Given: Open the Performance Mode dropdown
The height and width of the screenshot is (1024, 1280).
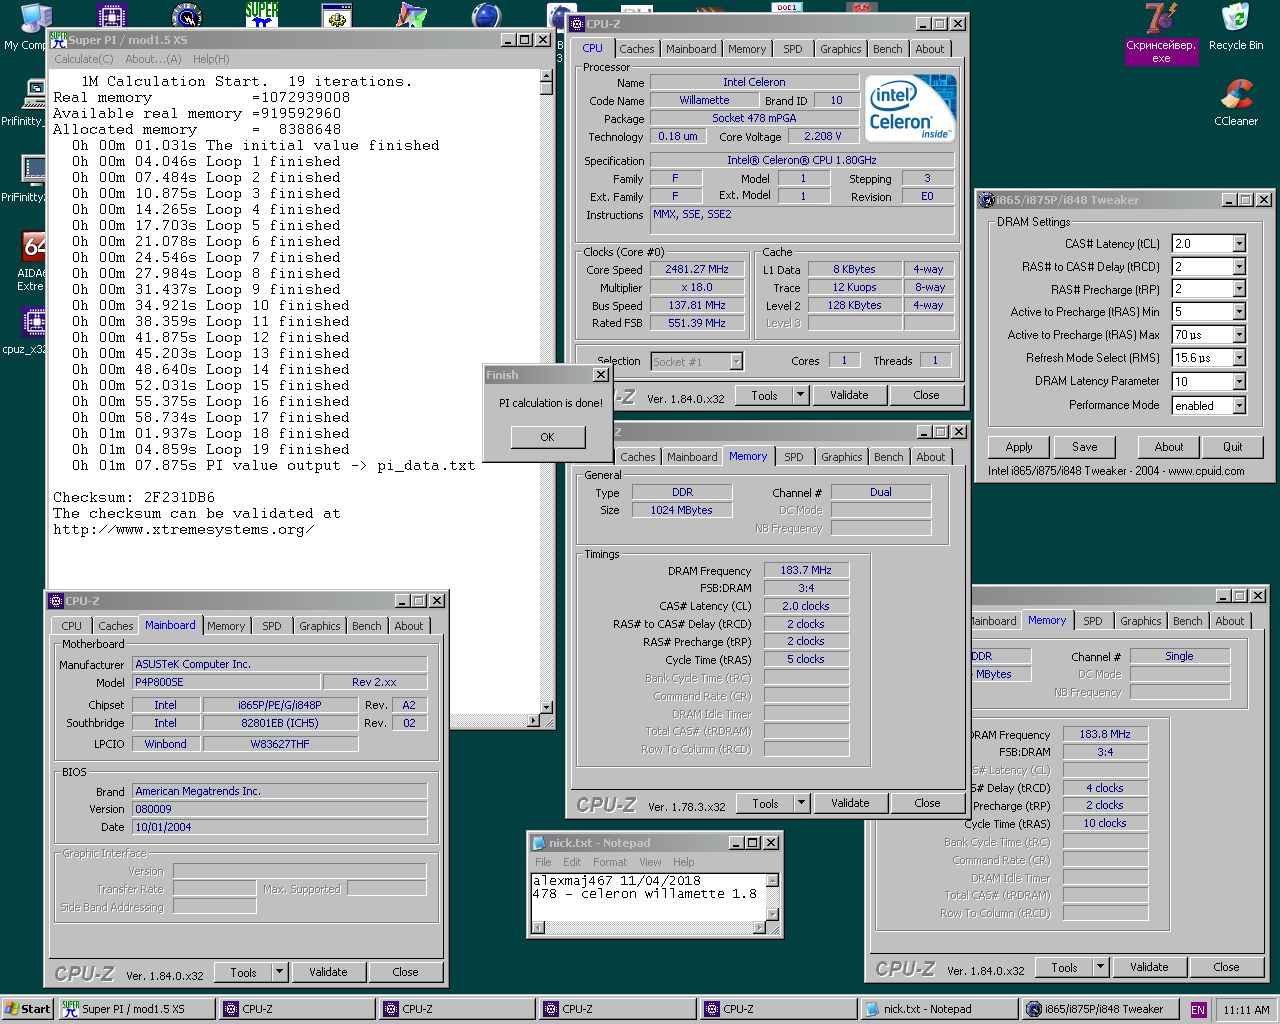Looking at the screenshot, I should [x=1239, y=406].
